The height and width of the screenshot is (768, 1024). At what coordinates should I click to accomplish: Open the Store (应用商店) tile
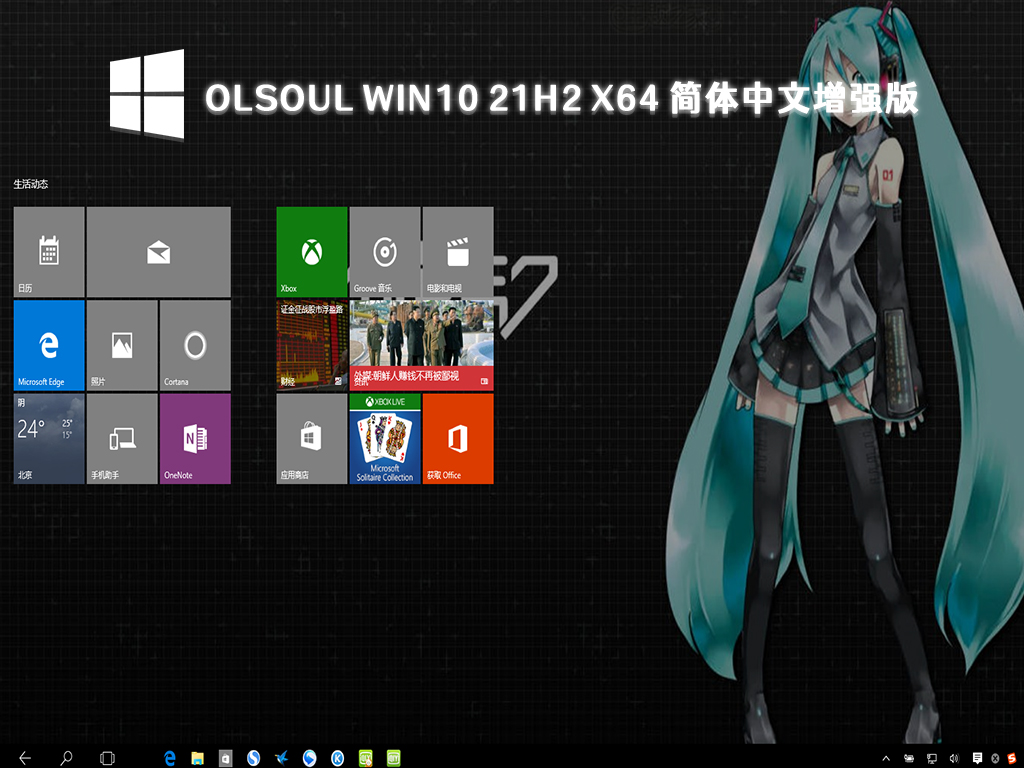(x=311, y=438)
